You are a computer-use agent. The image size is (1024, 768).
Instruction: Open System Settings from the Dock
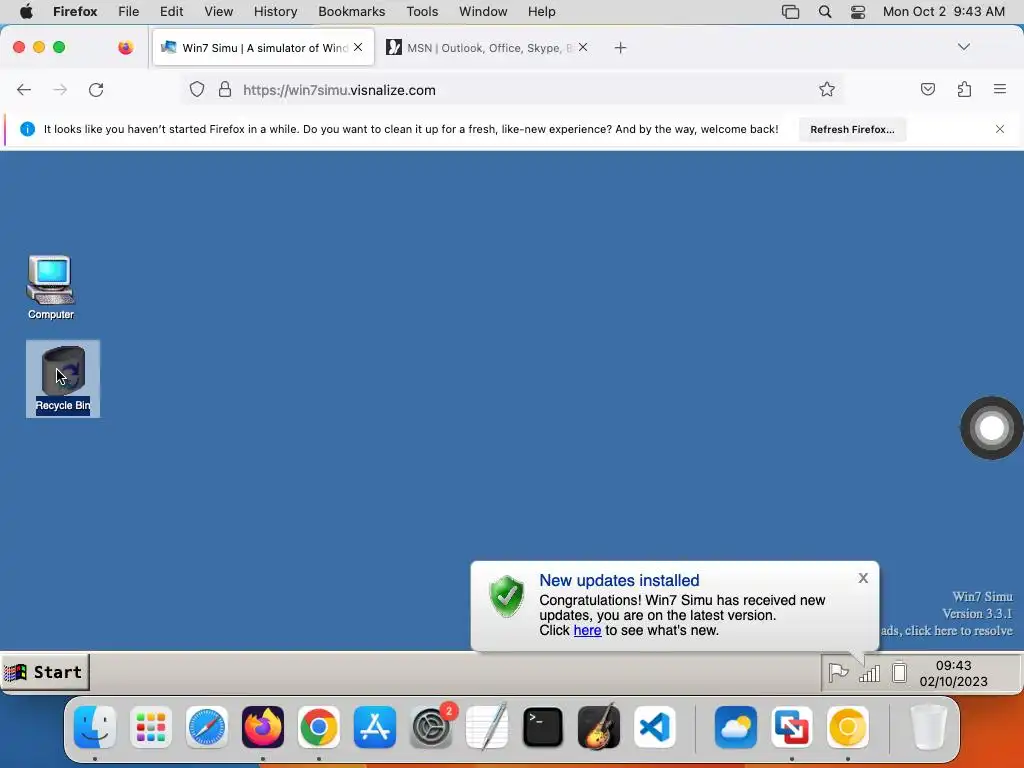coord(431,727)
